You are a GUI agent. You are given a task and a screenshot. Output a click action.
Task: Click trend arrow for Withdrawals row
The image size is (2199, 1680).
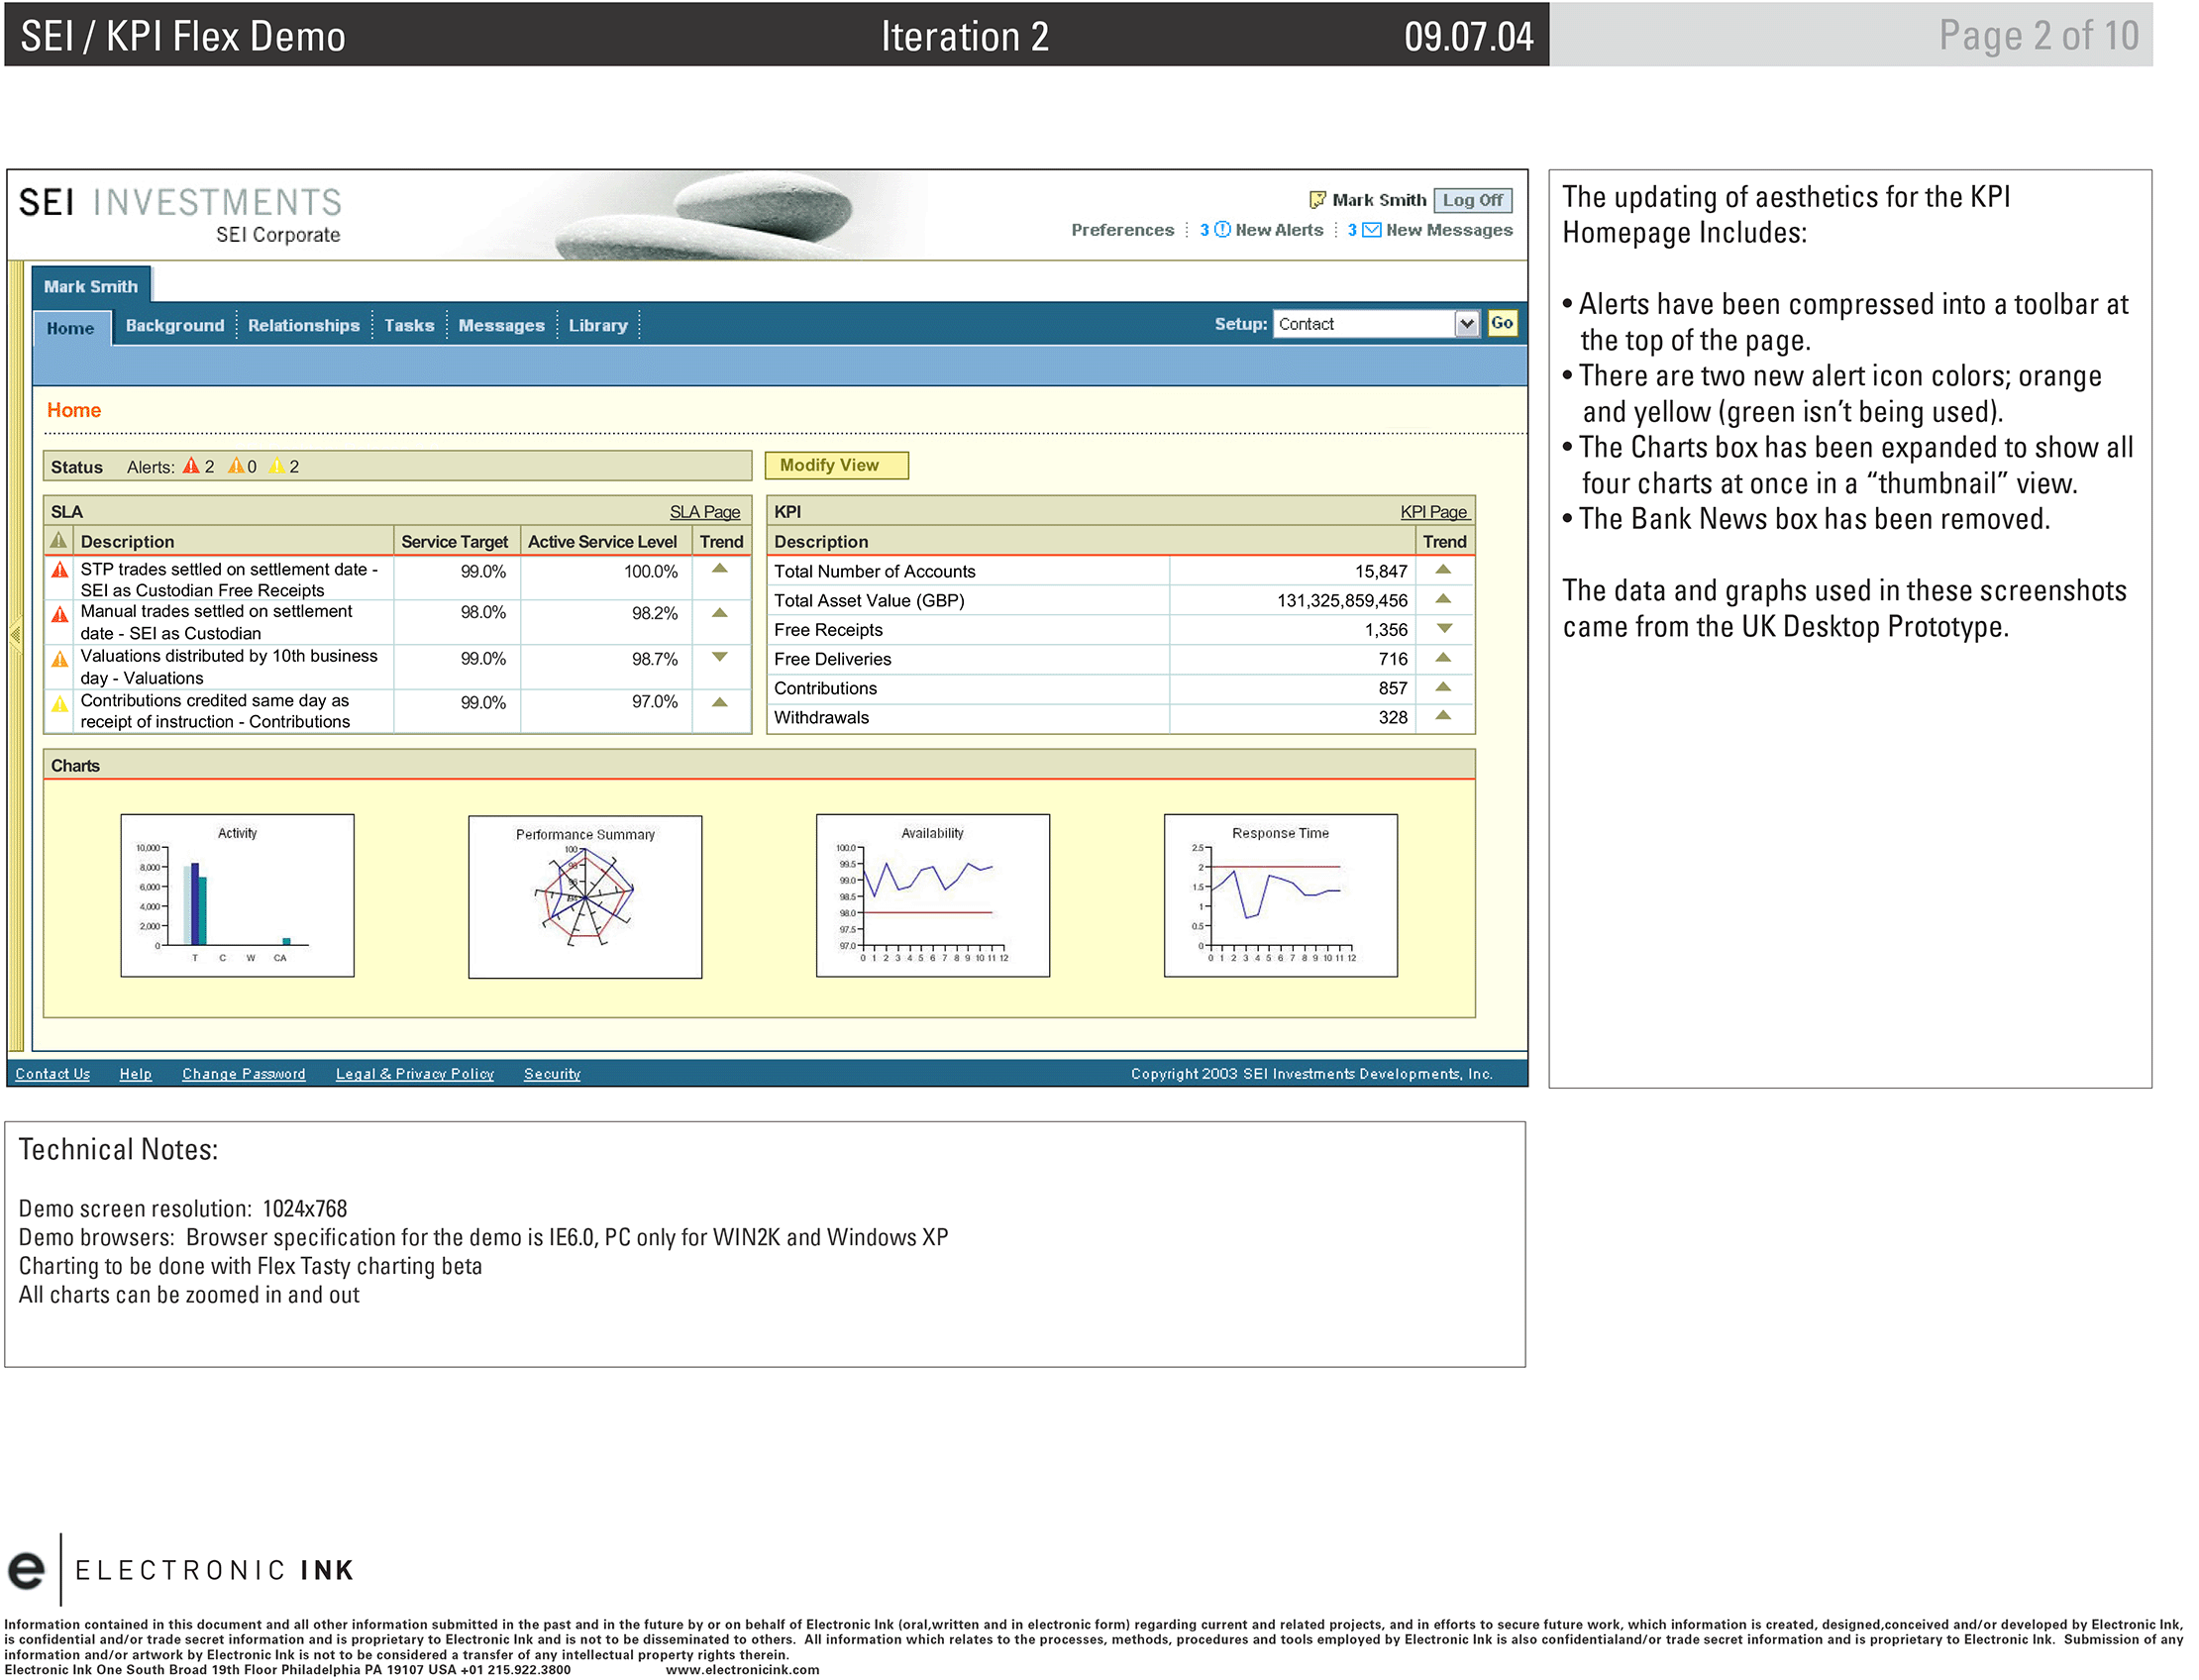pyautogui.click(x=1443, y=716)
